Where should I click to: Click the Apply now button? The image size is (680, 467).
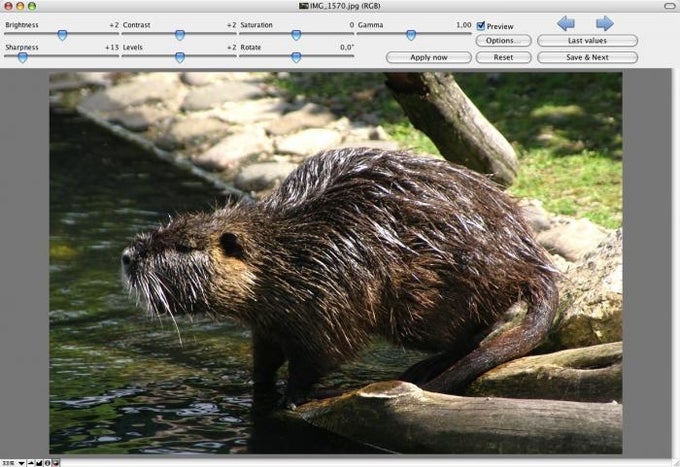coord(428,57)
